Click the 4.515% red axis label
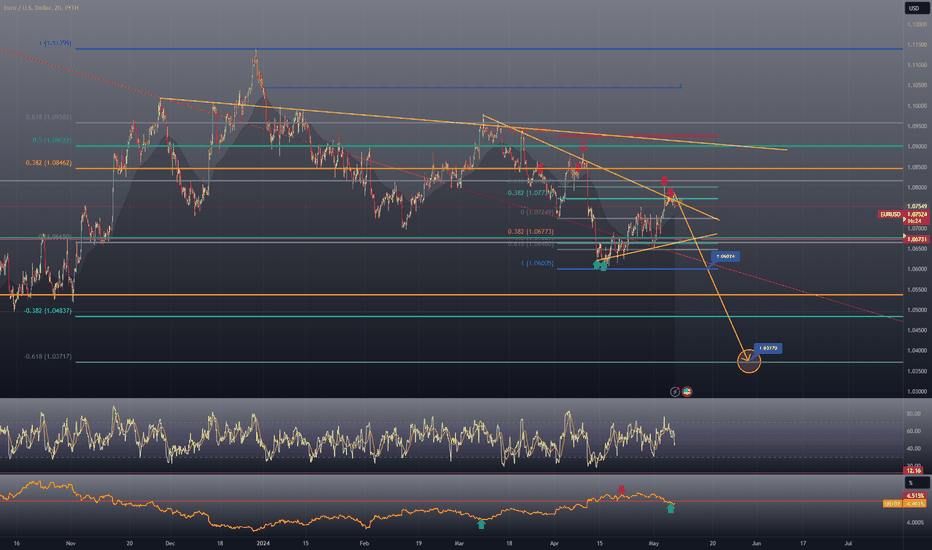This screenshot has height=550, width=932. [x=915, y=496]
